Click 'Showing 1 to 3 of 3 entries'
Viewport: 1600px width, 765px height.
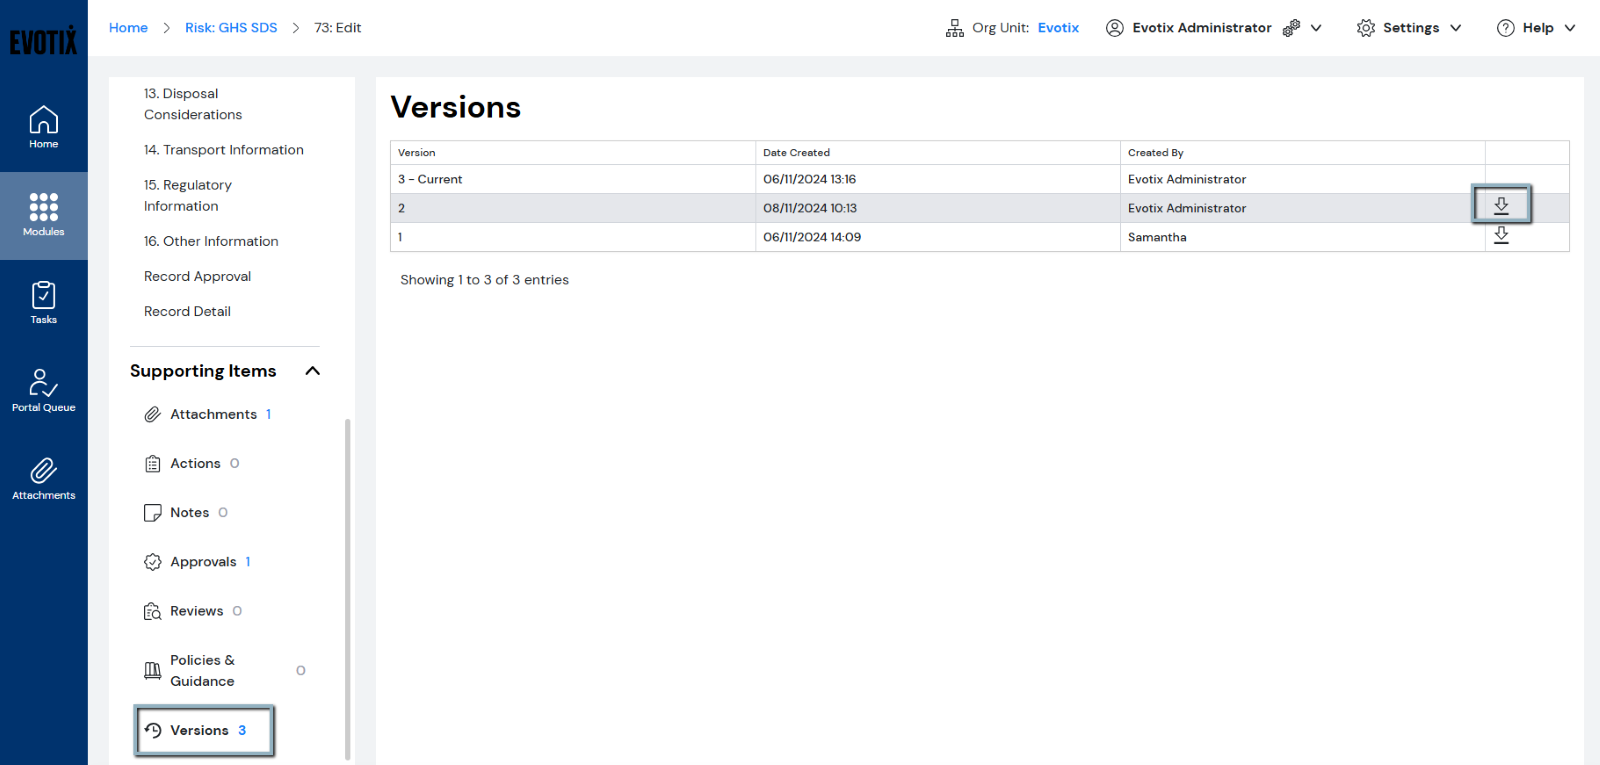(484, 280)
